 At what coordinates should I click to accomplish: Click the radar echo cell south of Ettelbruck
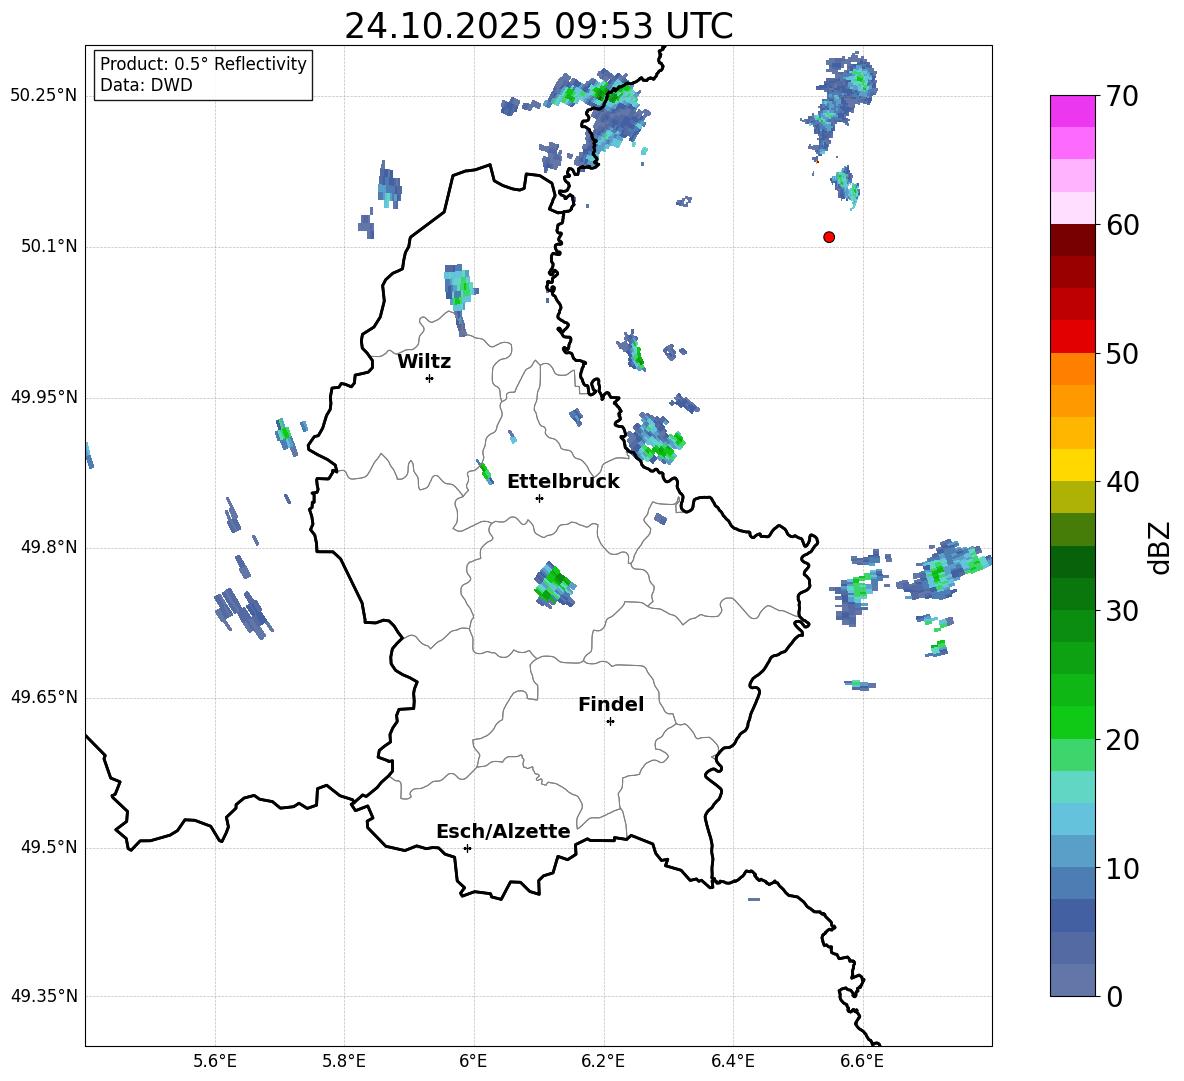tap(554, 584)
